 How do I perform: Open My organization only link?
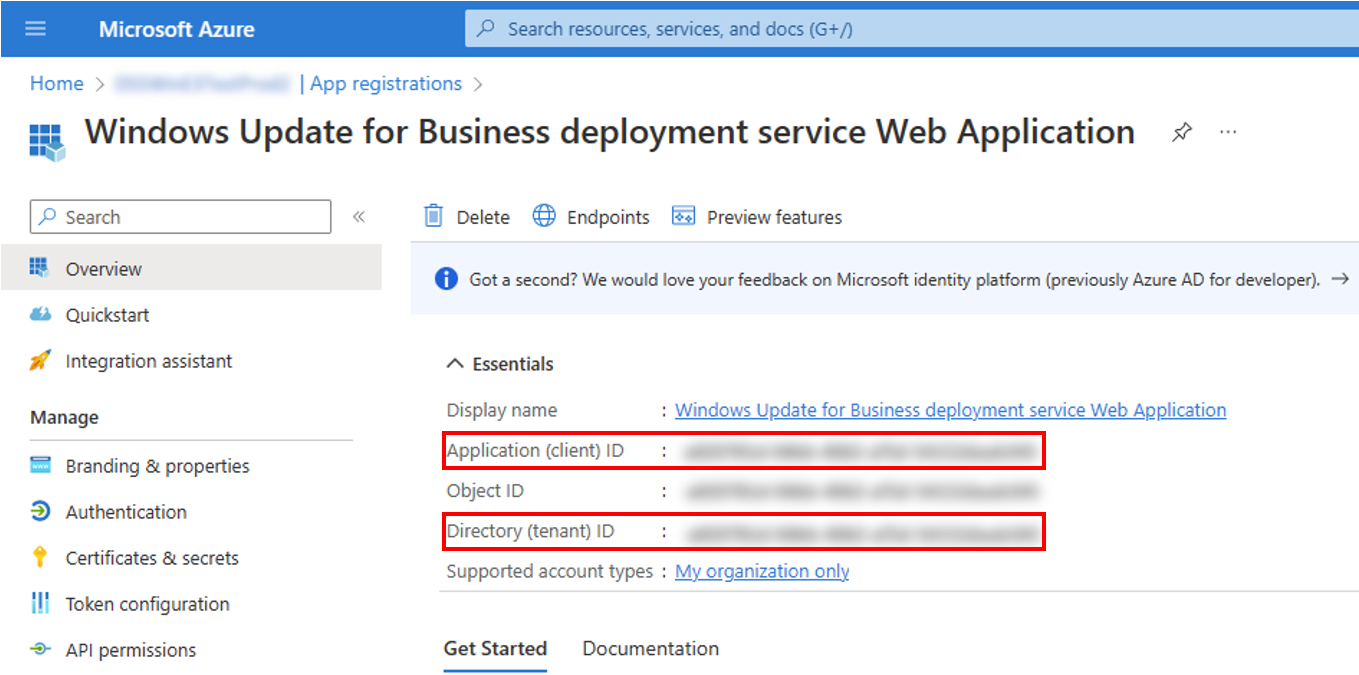click(762, 571)
